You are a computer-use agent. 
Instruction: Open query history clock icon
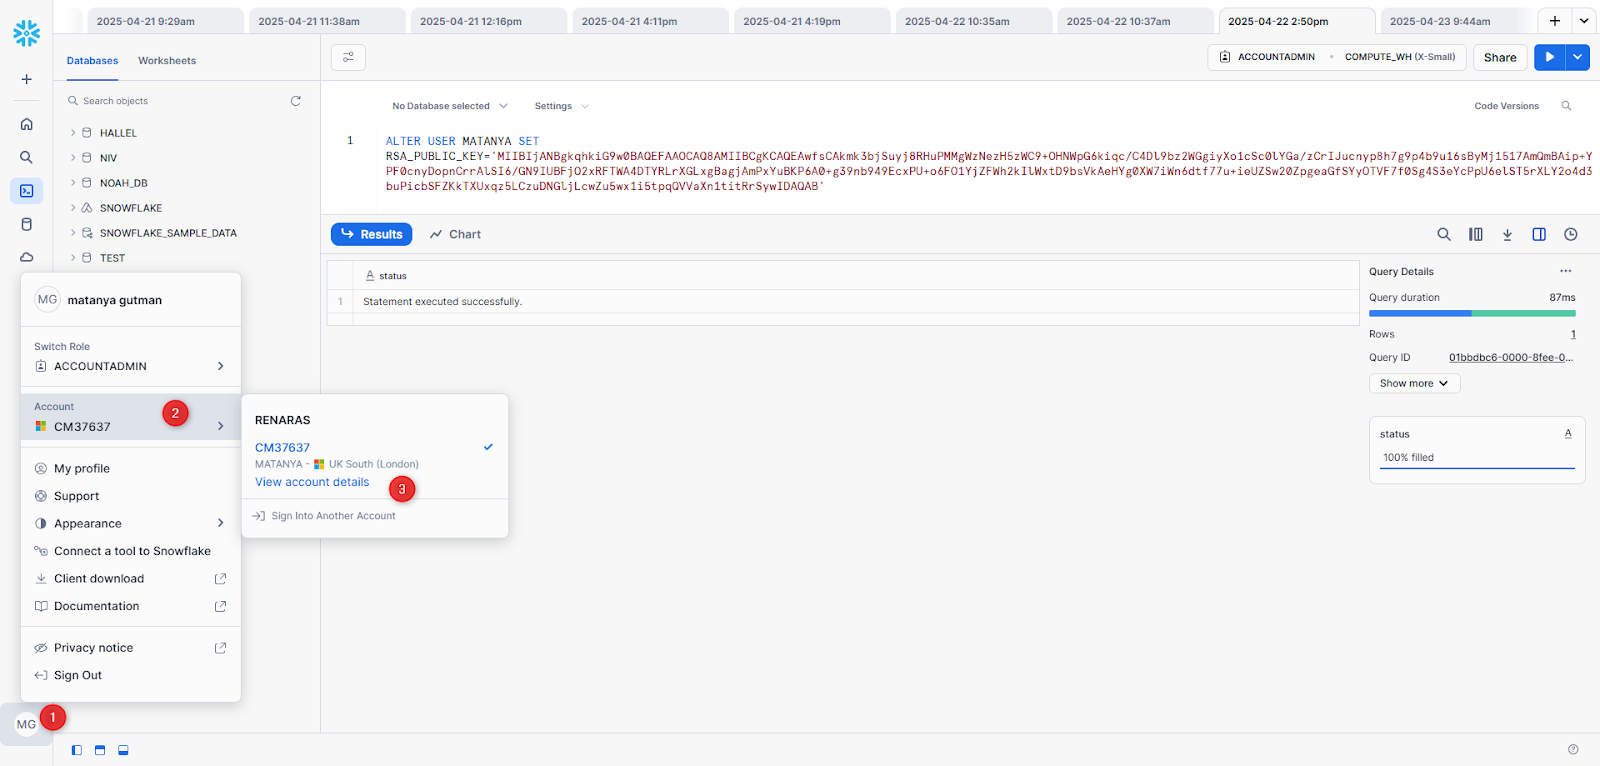point(1571,234)
